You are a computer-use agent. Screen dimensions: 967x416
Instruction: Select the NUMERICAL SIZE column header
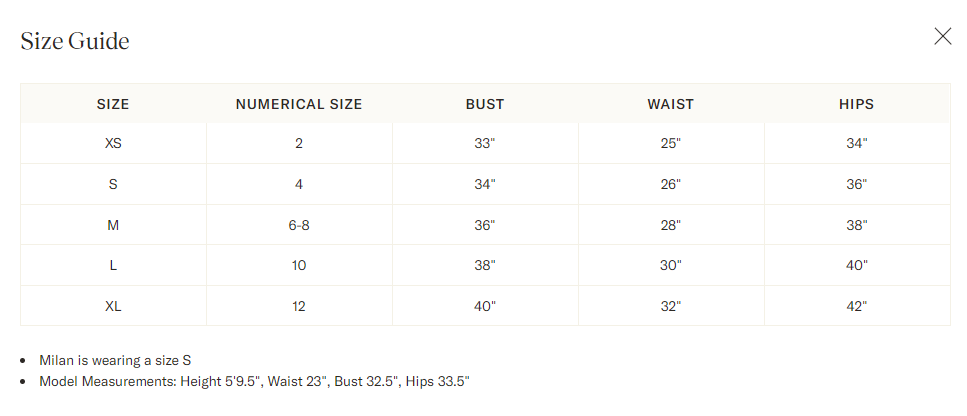click(298, 104)
